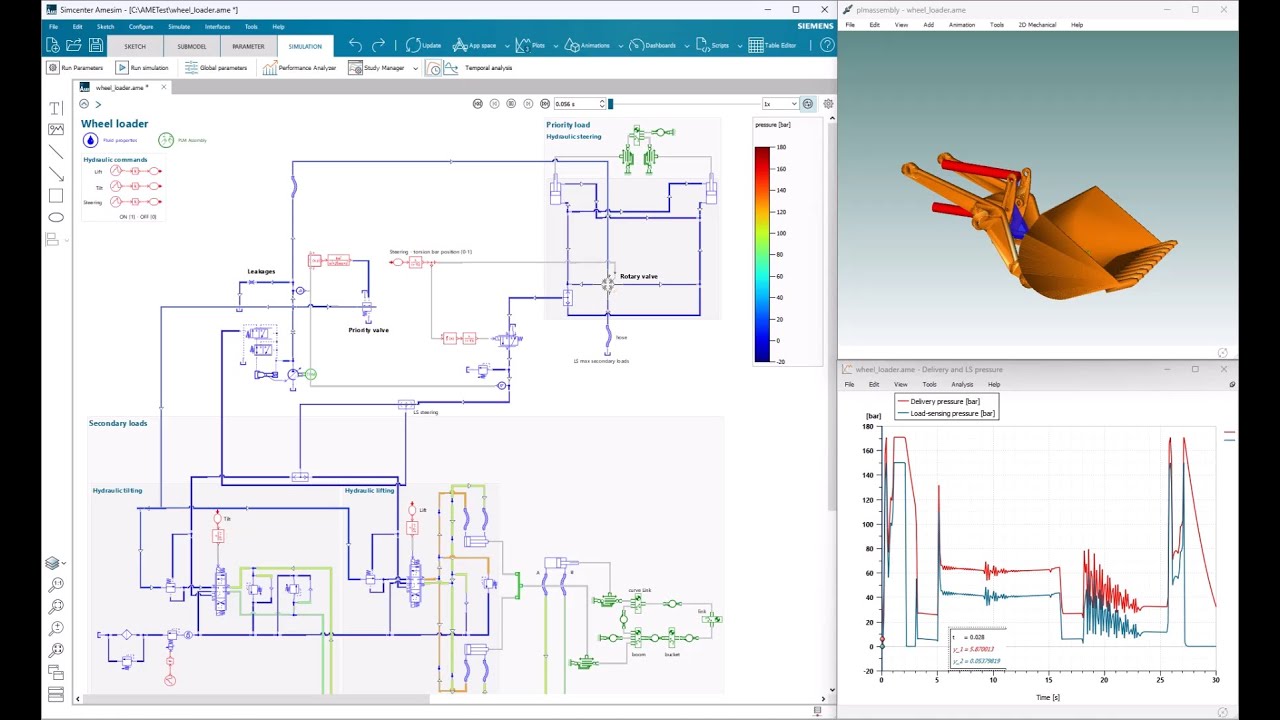Expand the alignment tool dropdown in sidebar
1280x720 pixels.
click(x=67, y=240)
